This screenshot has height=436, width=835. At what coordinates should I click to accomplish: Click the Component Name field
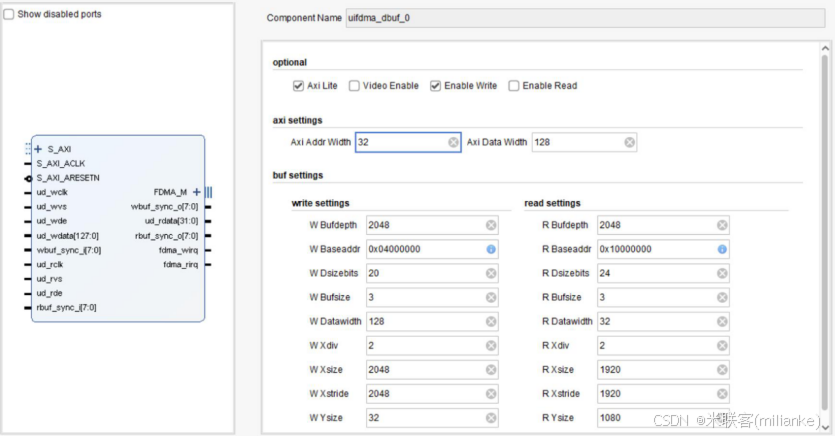point(585,18)
